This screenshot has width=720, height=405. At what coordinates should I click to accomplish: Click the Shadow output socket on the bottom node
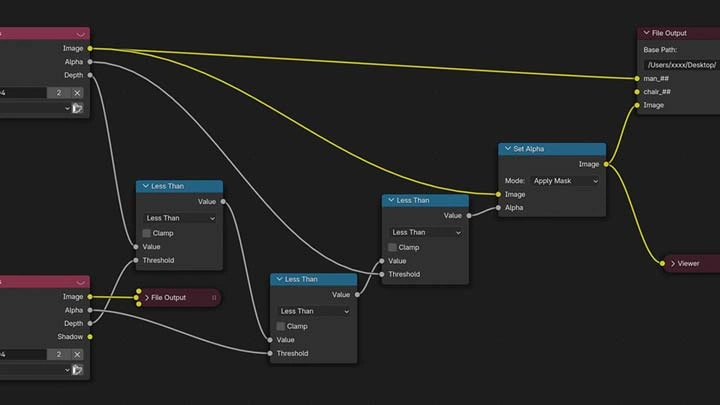coord(90,336)
